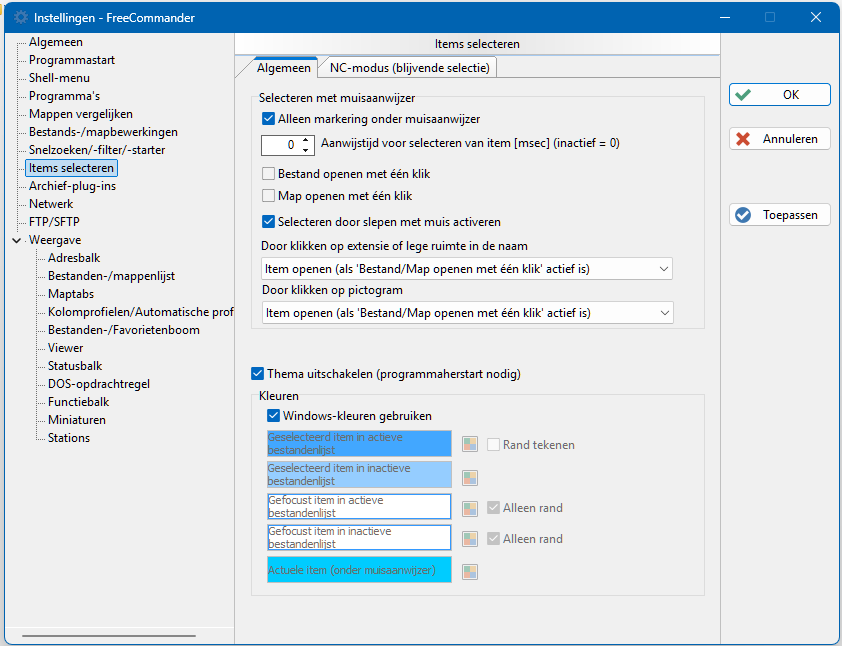The width and height of the screenshot is (842, 646).
Task: Click the horizontal scrollbar under settings tree
Action: [x=109, y=636]
